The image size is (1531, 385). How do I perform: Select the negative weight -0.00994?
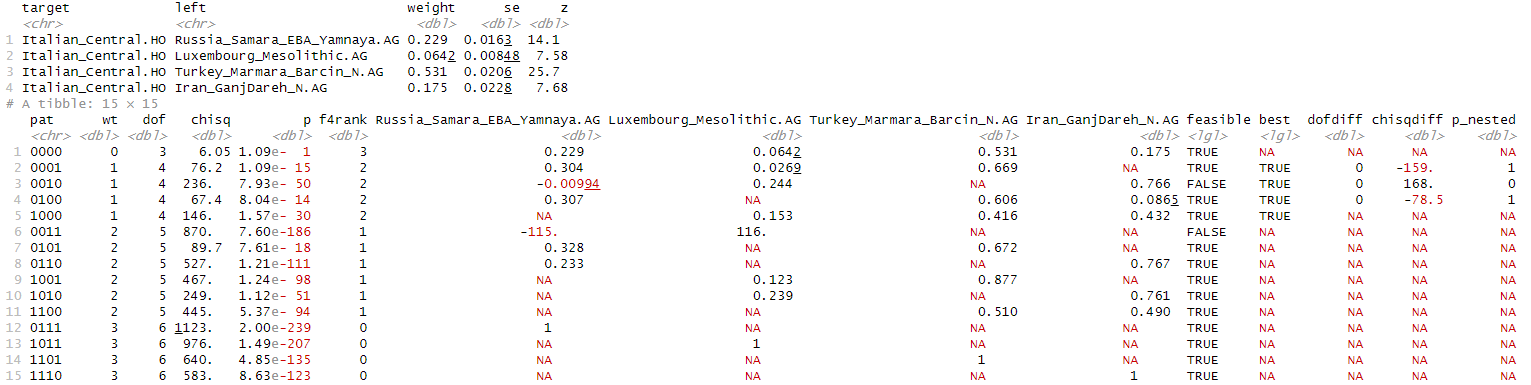click(567, 183)
